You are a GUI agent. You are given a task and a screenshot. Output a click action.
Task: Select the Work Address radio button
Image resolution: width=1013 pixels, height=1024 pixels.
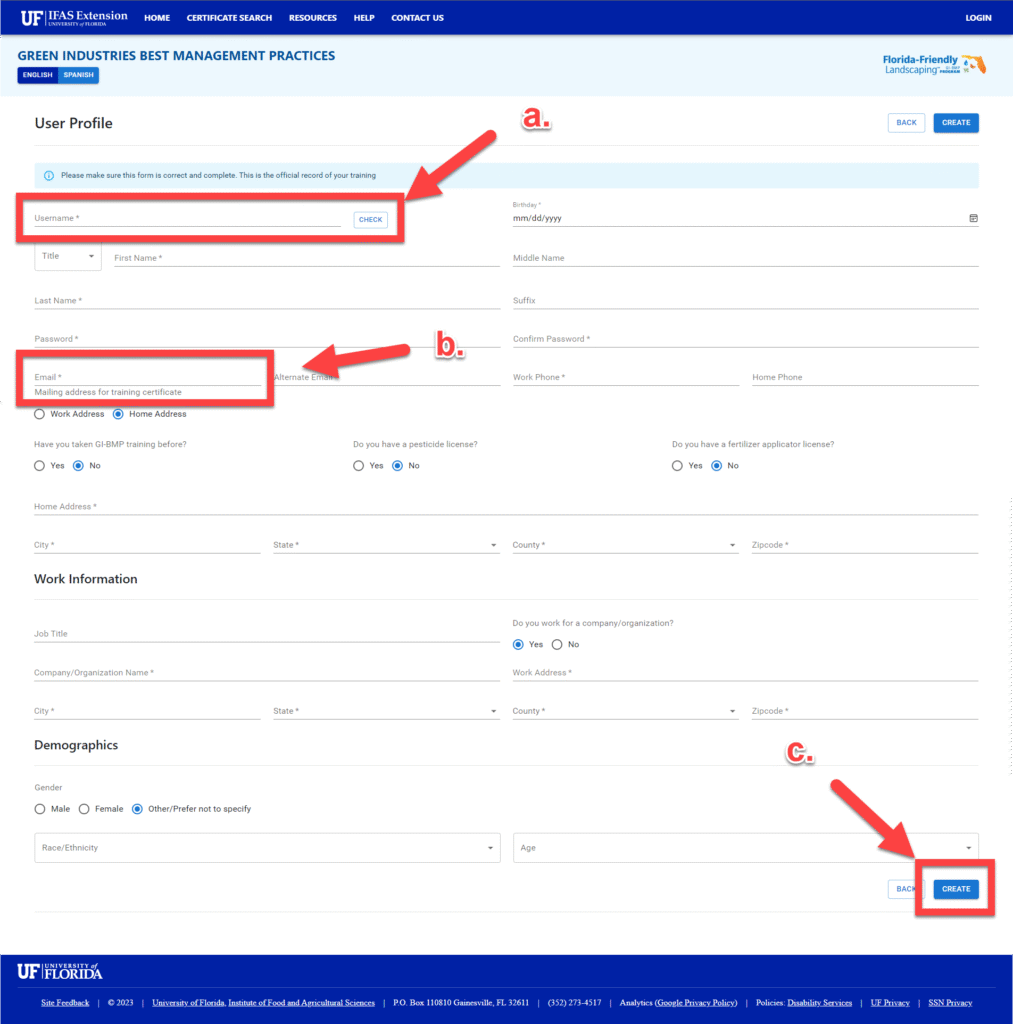(40, 414)
